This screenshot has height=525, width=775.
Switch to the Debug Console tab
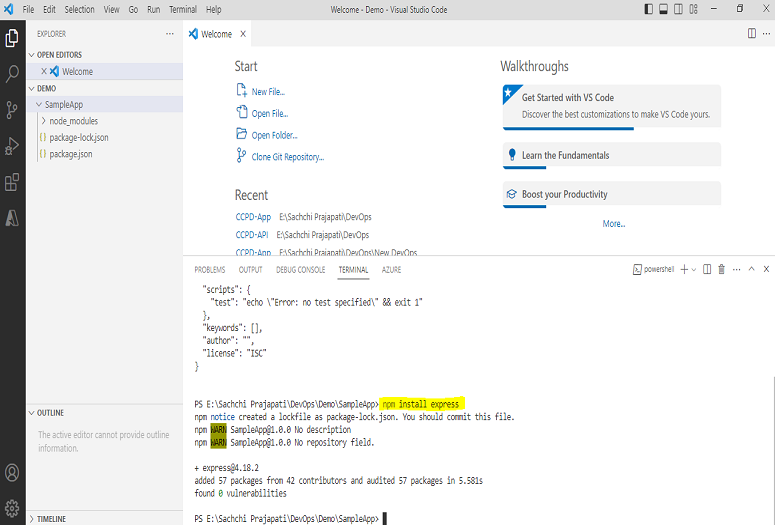pyautogui.click(x=301, y=270)
